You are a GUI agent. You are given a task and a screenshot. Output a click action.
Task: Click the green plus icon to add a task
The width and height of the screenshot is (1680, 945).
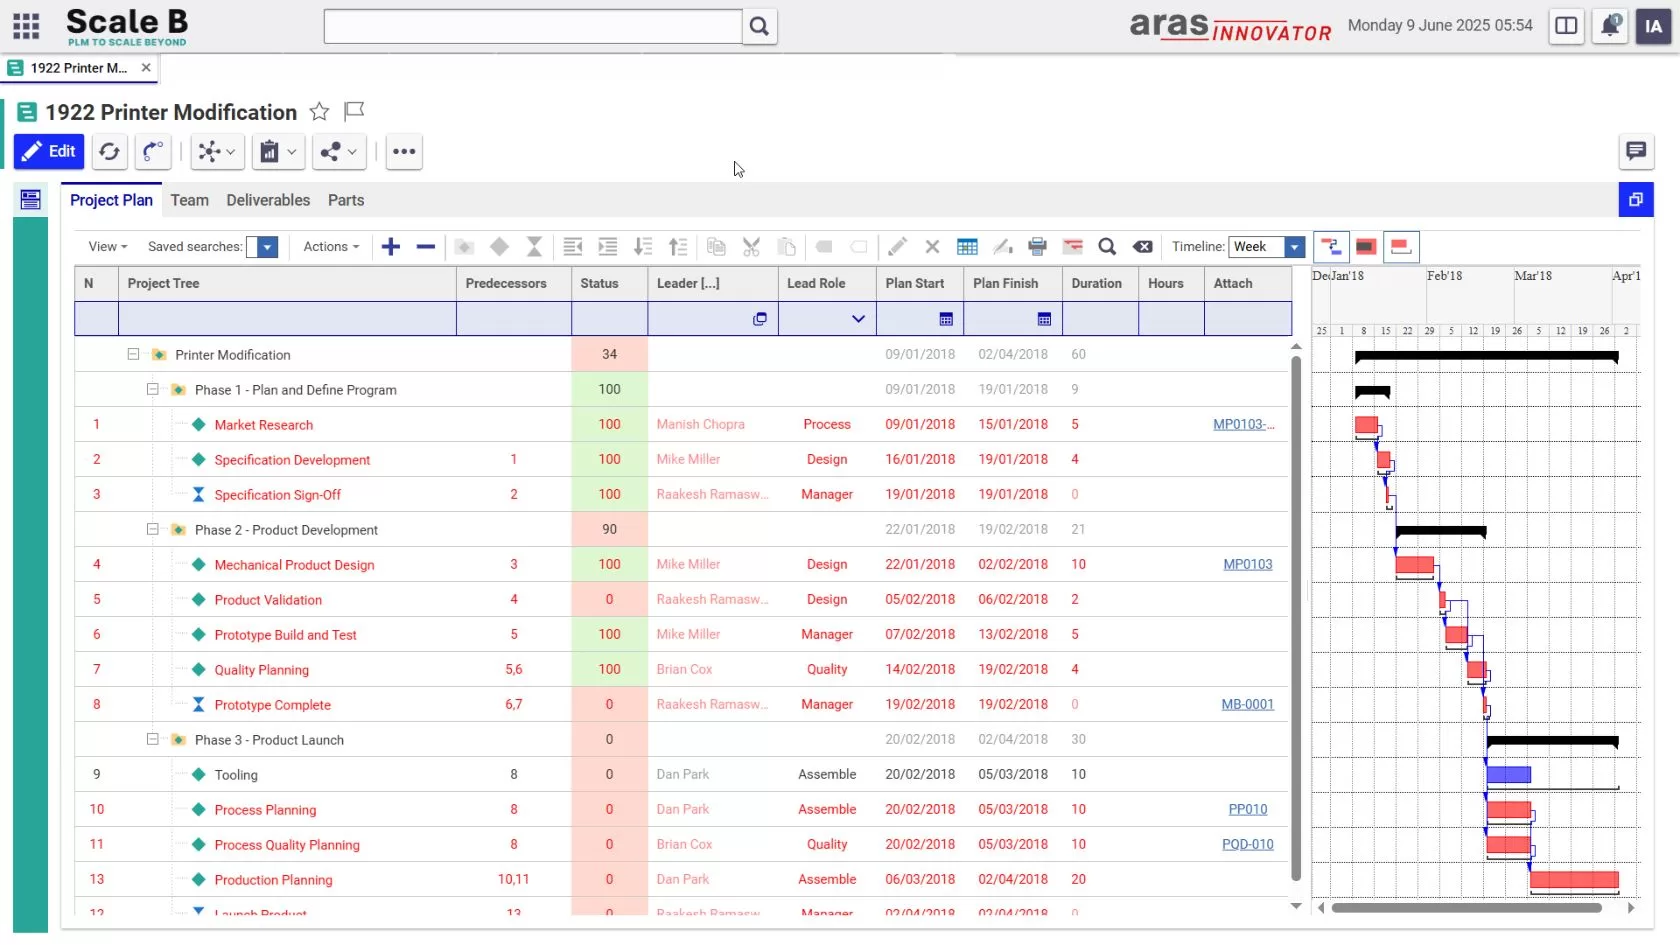point(391,247)
